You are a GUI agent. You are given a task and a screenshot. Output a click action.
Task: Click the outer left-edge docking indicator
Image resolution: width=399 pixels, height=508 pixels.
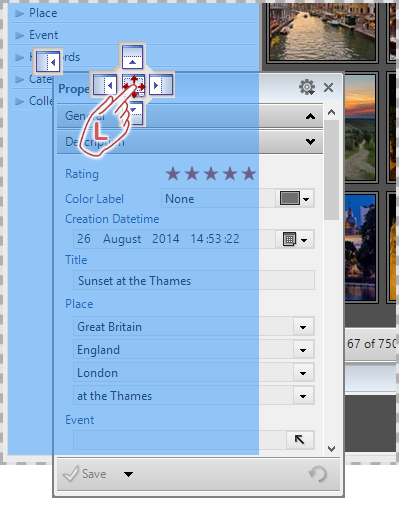tap(48, 61)
